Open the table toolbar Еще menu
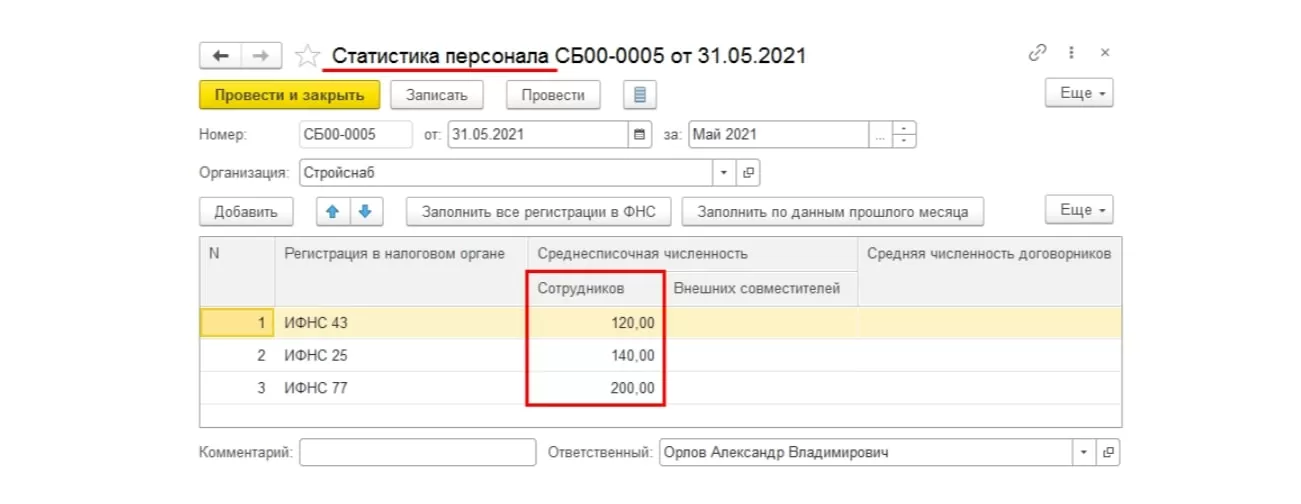 pyautogui.click(x=1079, y=211)
